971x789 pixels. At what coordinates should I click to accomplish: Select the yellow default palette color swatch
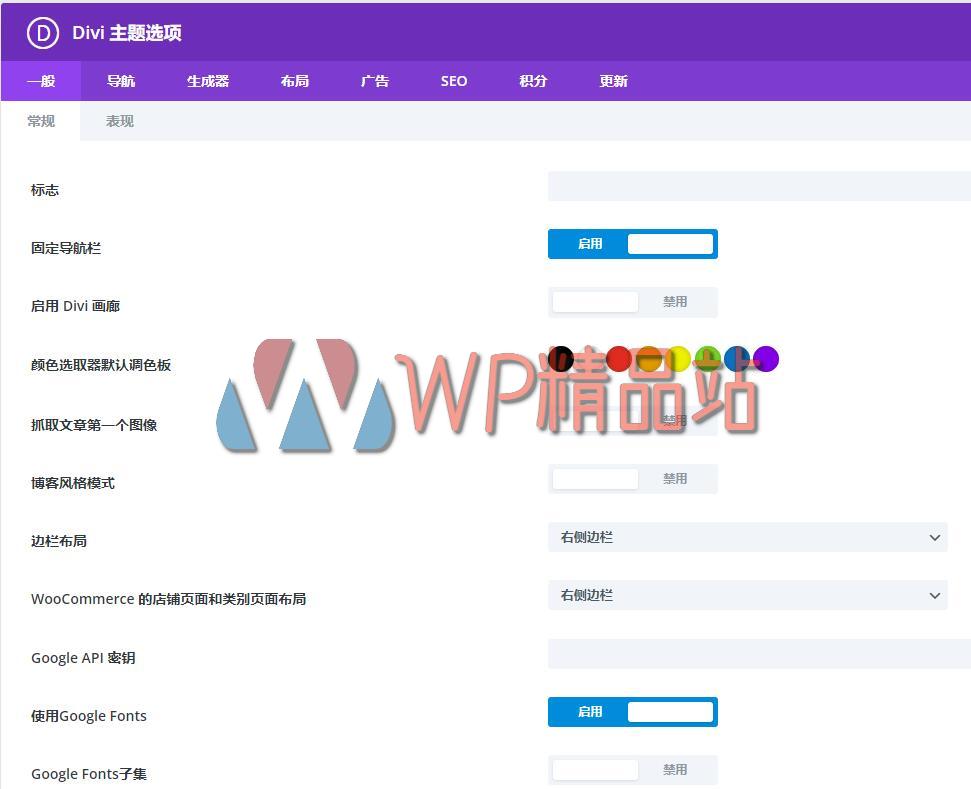pos(680,358)
